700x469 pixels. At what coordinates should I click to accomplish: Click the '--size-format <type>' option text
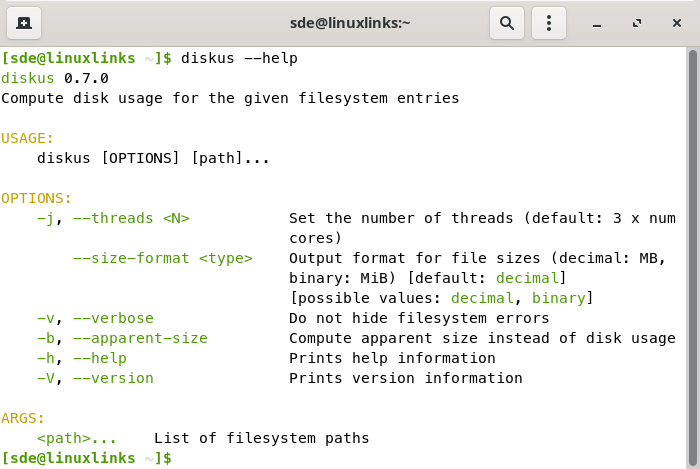pyautogui.click(x=163, y=258)
